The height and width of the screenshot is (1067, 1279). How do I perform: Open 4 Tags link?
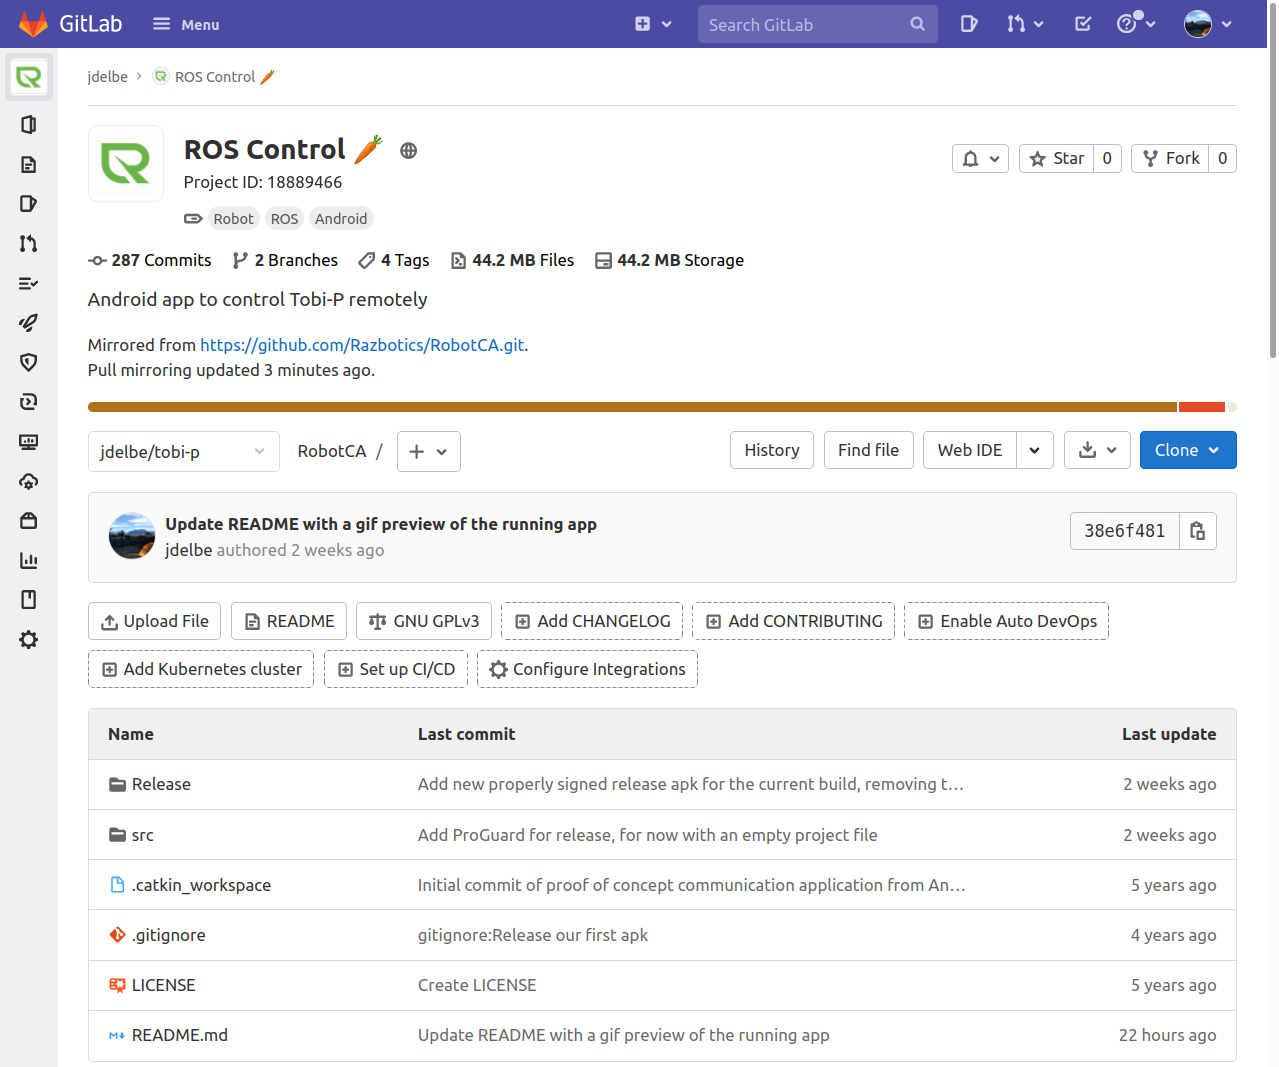pyautogui.click(x=394, y=260)
